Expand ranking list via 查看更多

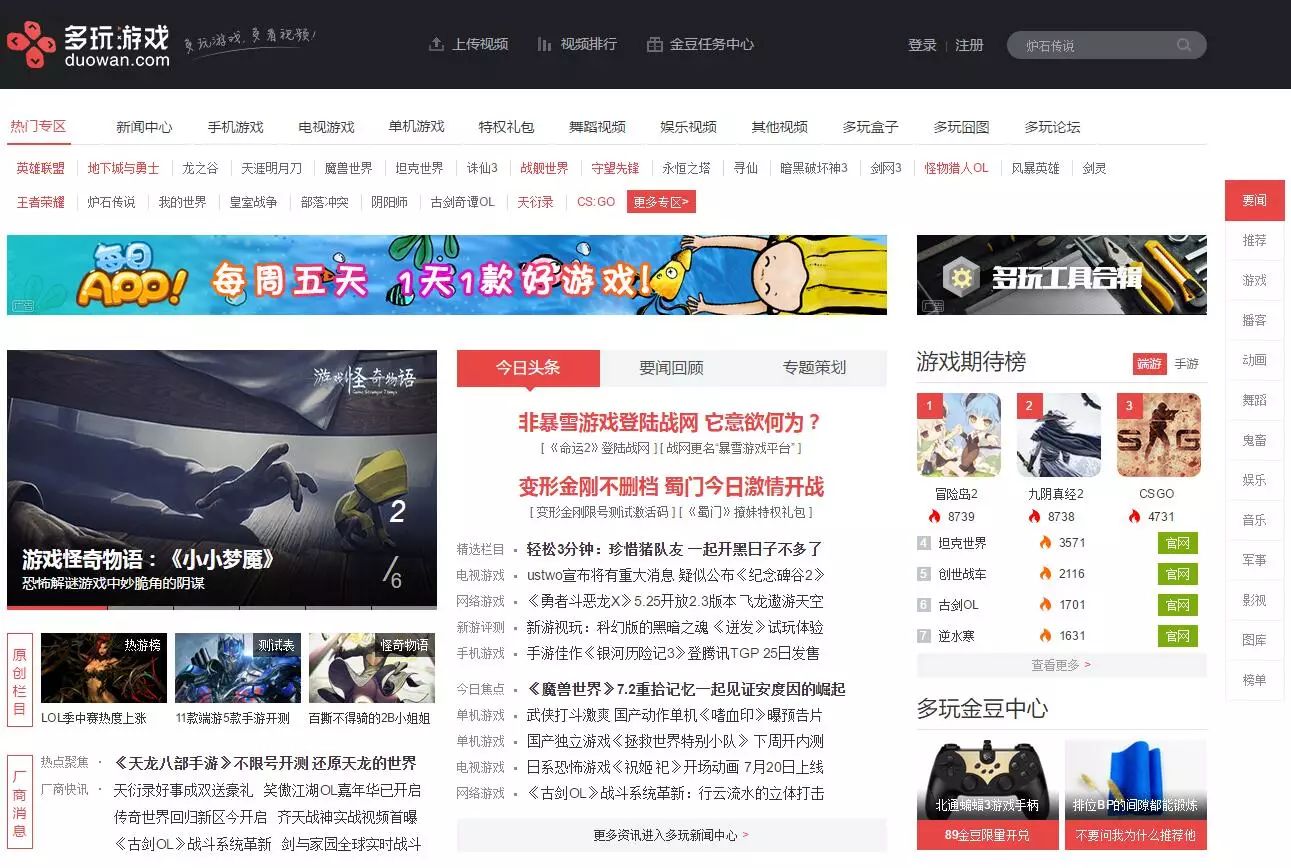tap(1061, 665)
